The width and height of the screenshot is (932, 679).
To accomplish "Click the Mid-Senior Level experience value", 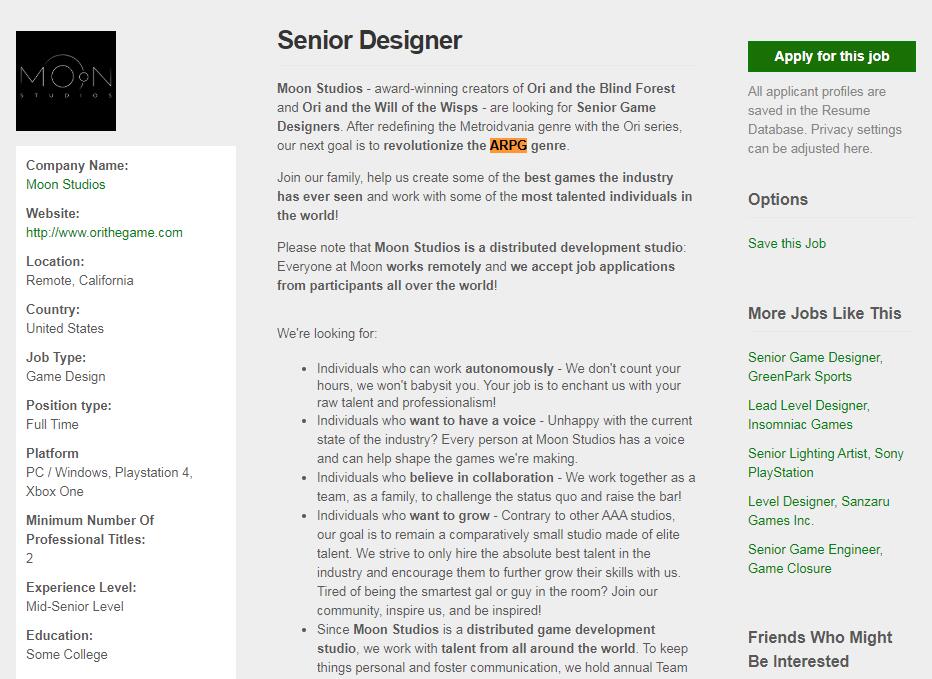I will (x=74, y=606).
